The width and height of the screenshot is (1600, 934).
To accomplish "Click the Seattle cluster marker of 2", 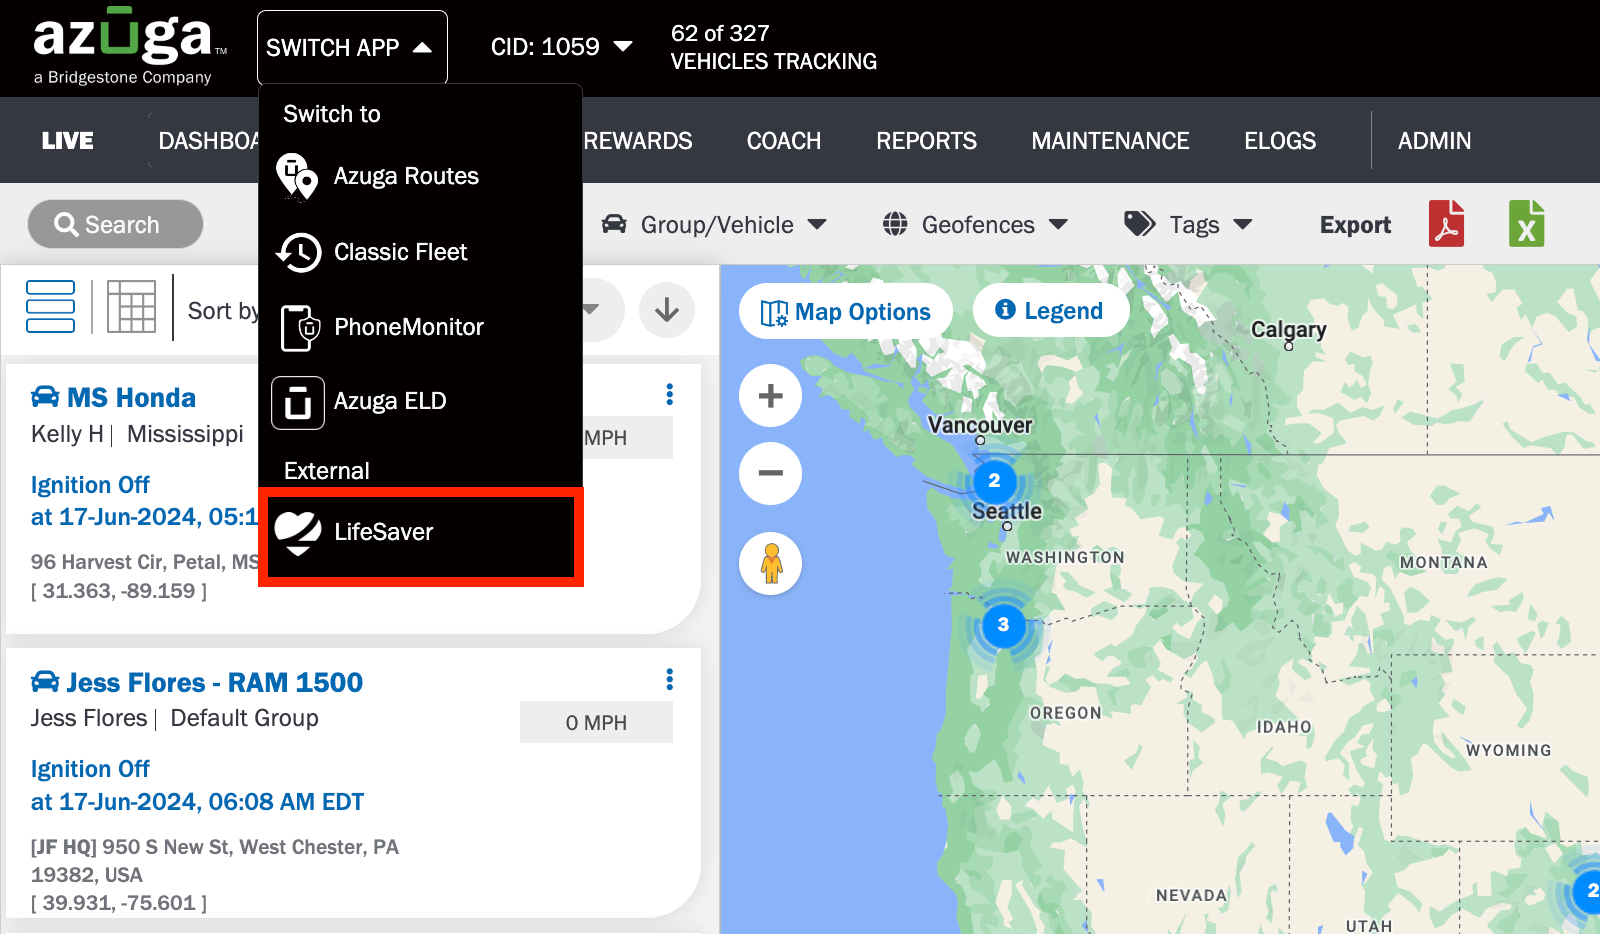I will [994, 481].
